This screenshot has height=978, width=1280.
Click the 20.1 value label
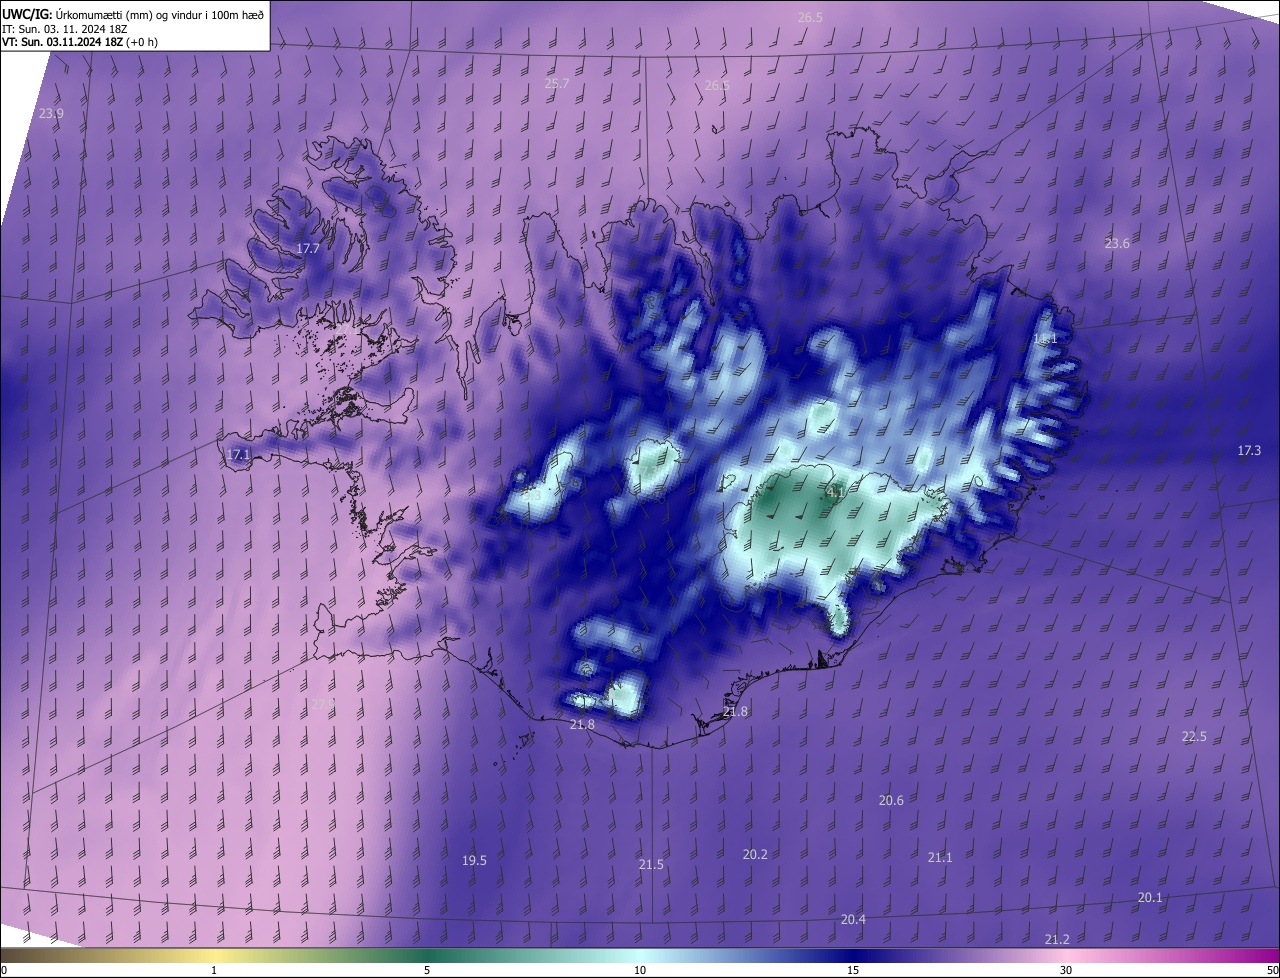point(1150,898)
